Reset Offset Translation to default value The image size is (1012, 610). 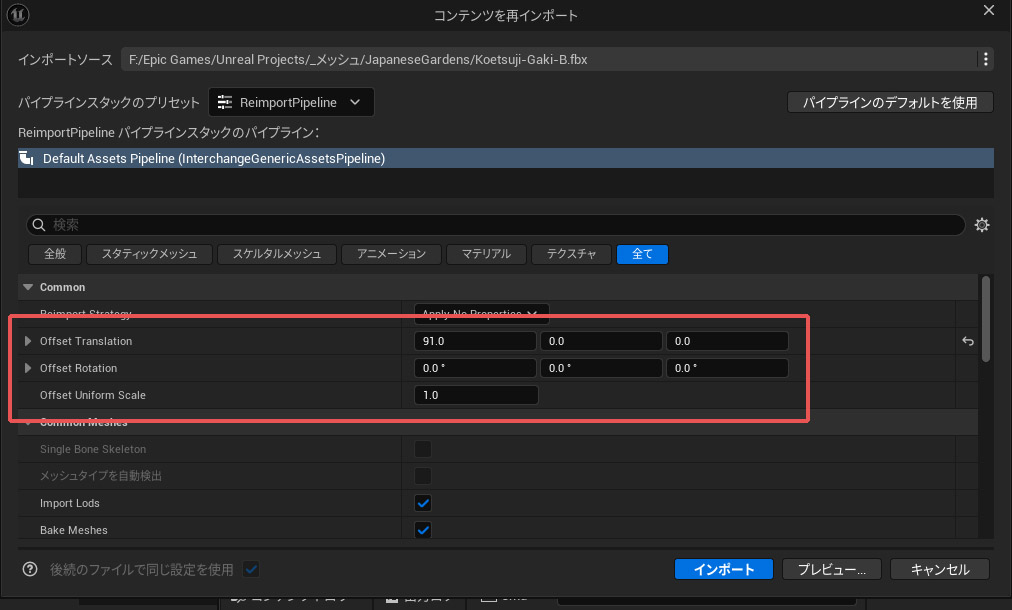click(968, 342)
